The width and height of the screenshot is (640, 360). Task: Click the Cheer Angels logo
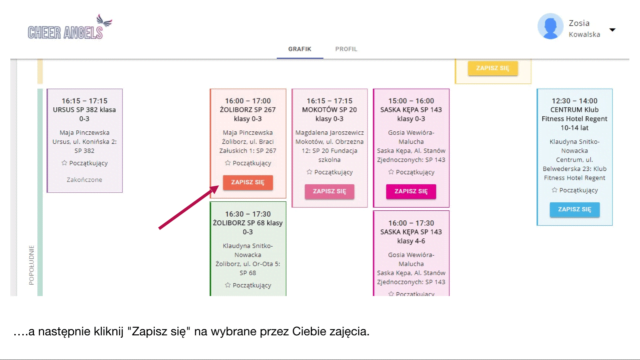tap(70, 28)
